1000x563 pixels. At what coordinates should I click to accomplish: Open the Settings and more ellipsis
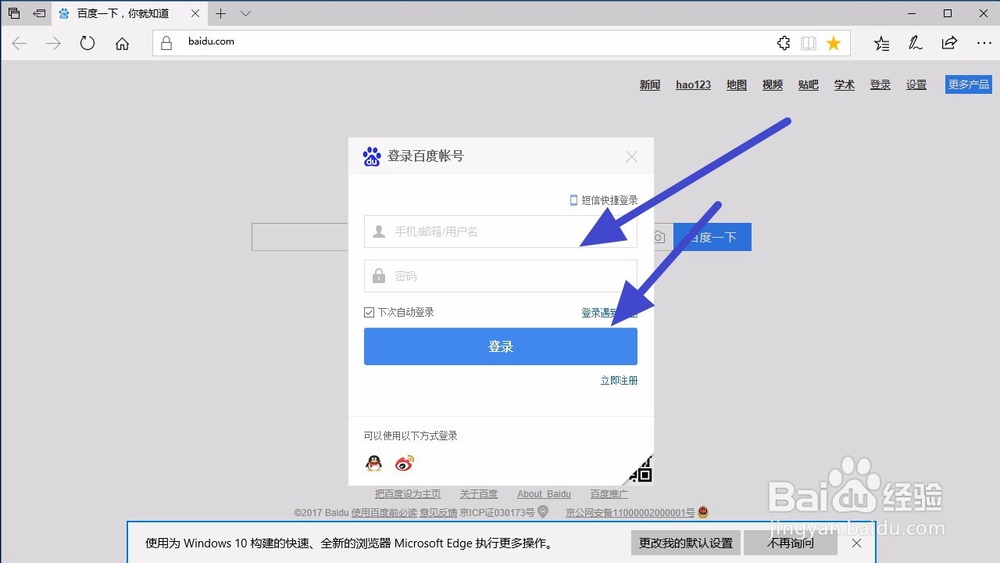[984, 43]
